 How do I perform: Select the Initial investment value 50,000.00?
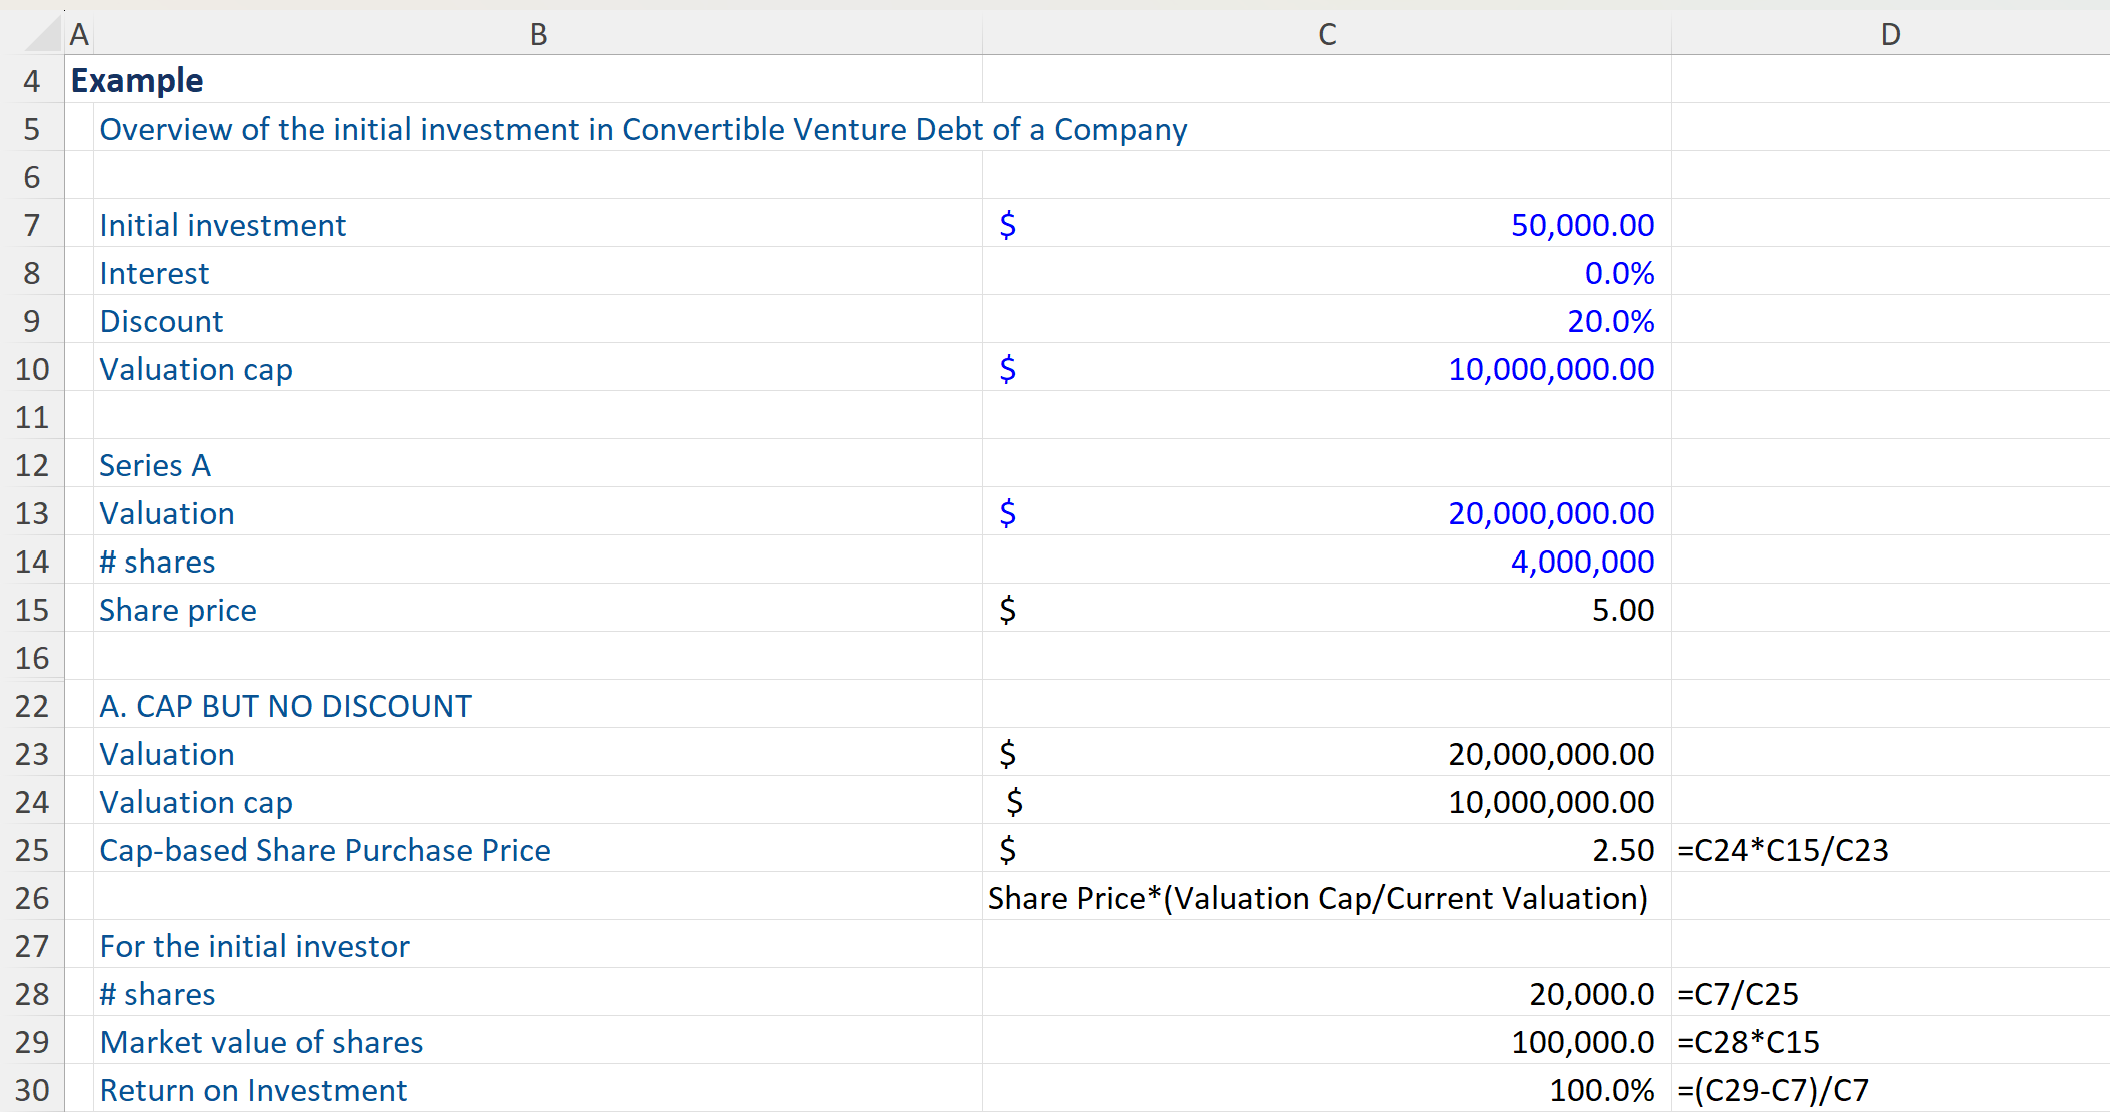click(x=1582, y=225)
